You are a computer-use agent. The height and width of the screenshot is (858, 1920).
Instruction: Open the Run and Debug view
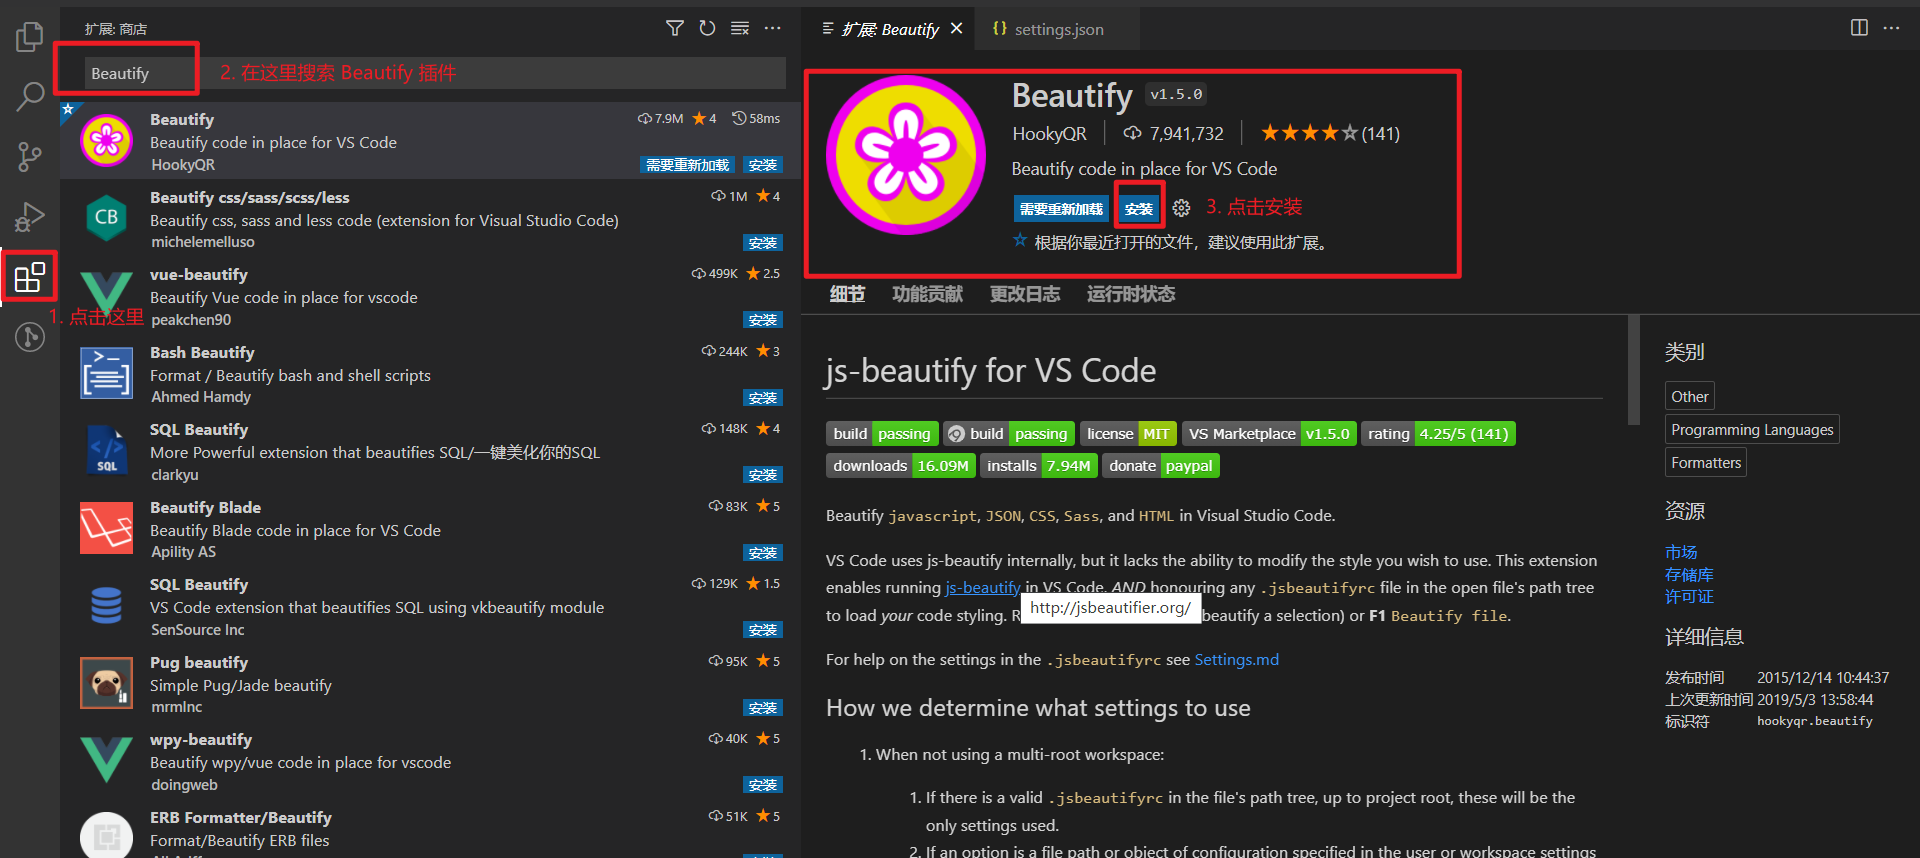pos(30,216)
